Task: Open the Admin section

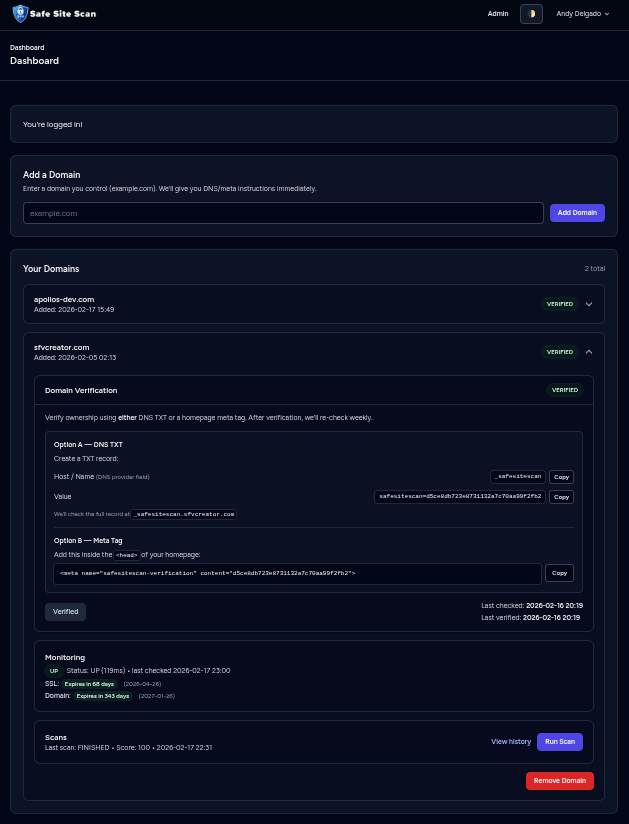Action: coord(497,13)
